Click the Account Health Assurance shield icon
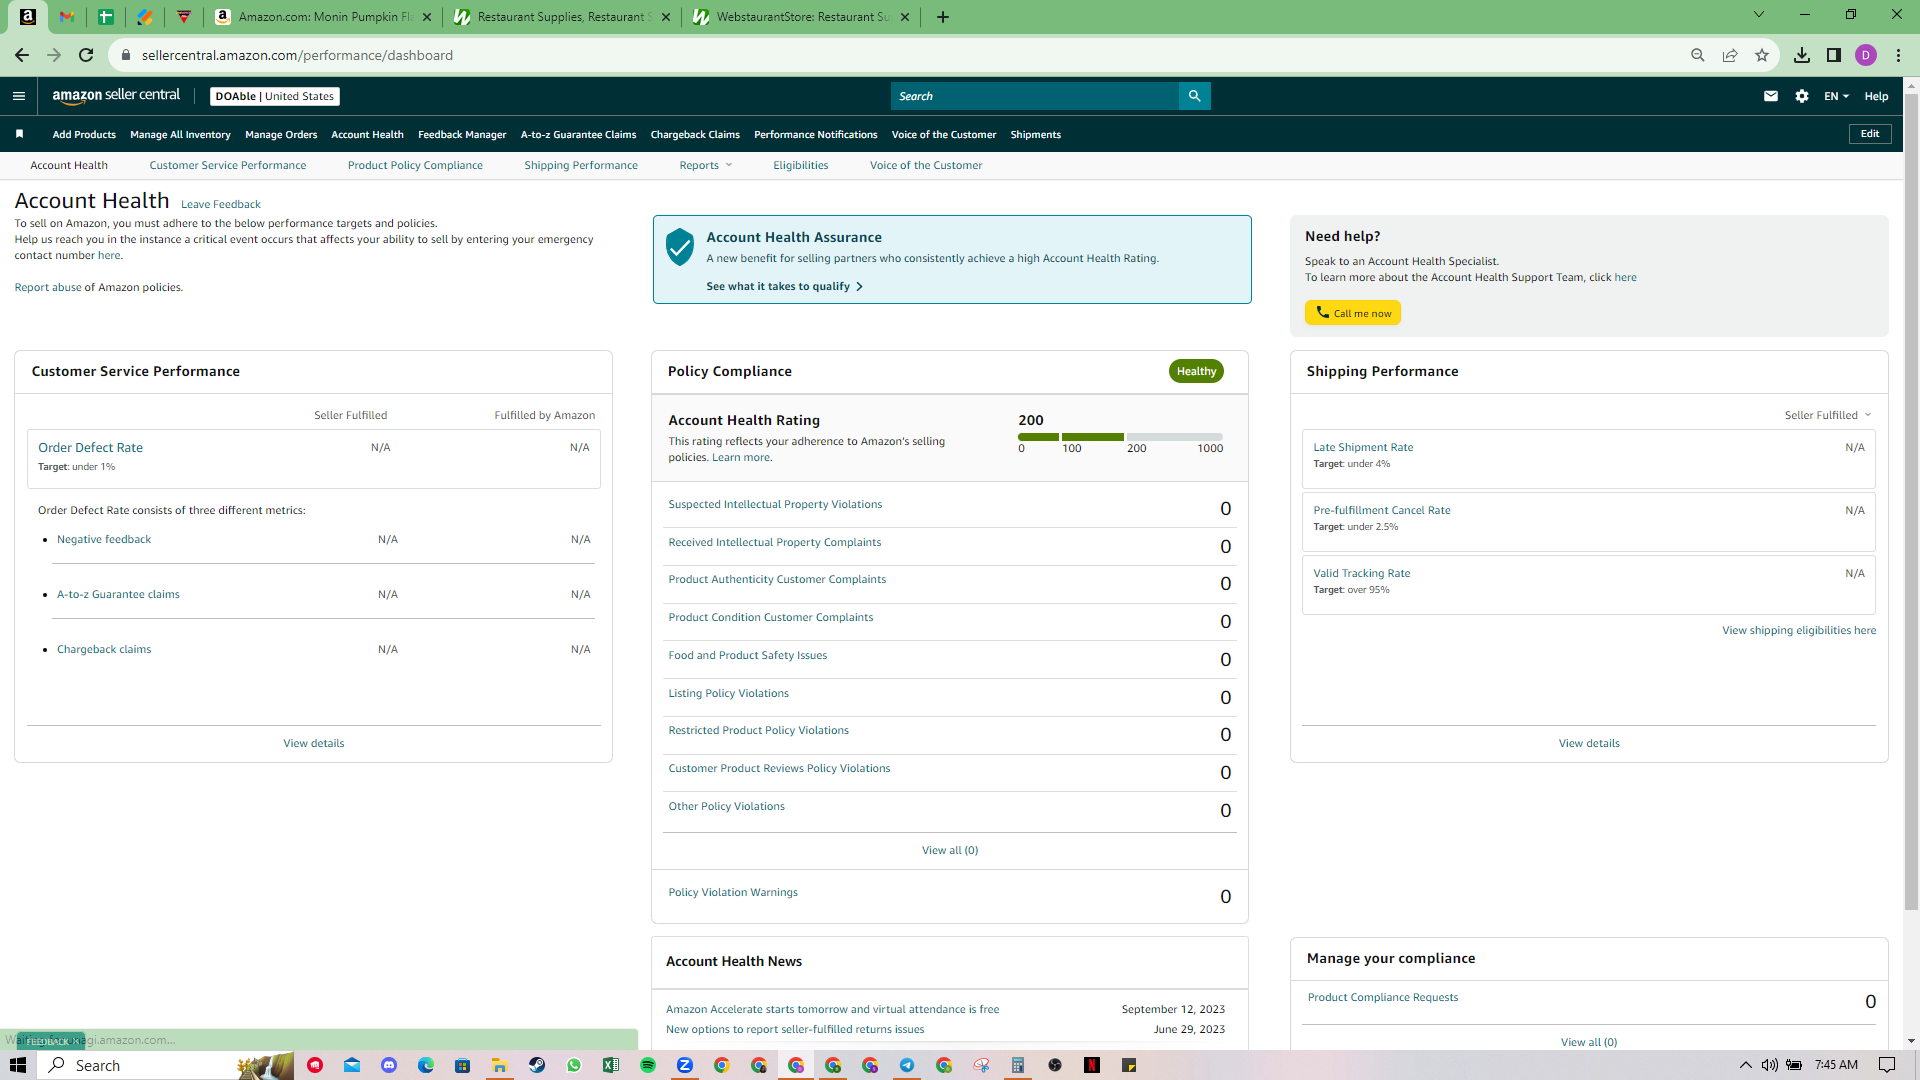 (x=680, y=246)
